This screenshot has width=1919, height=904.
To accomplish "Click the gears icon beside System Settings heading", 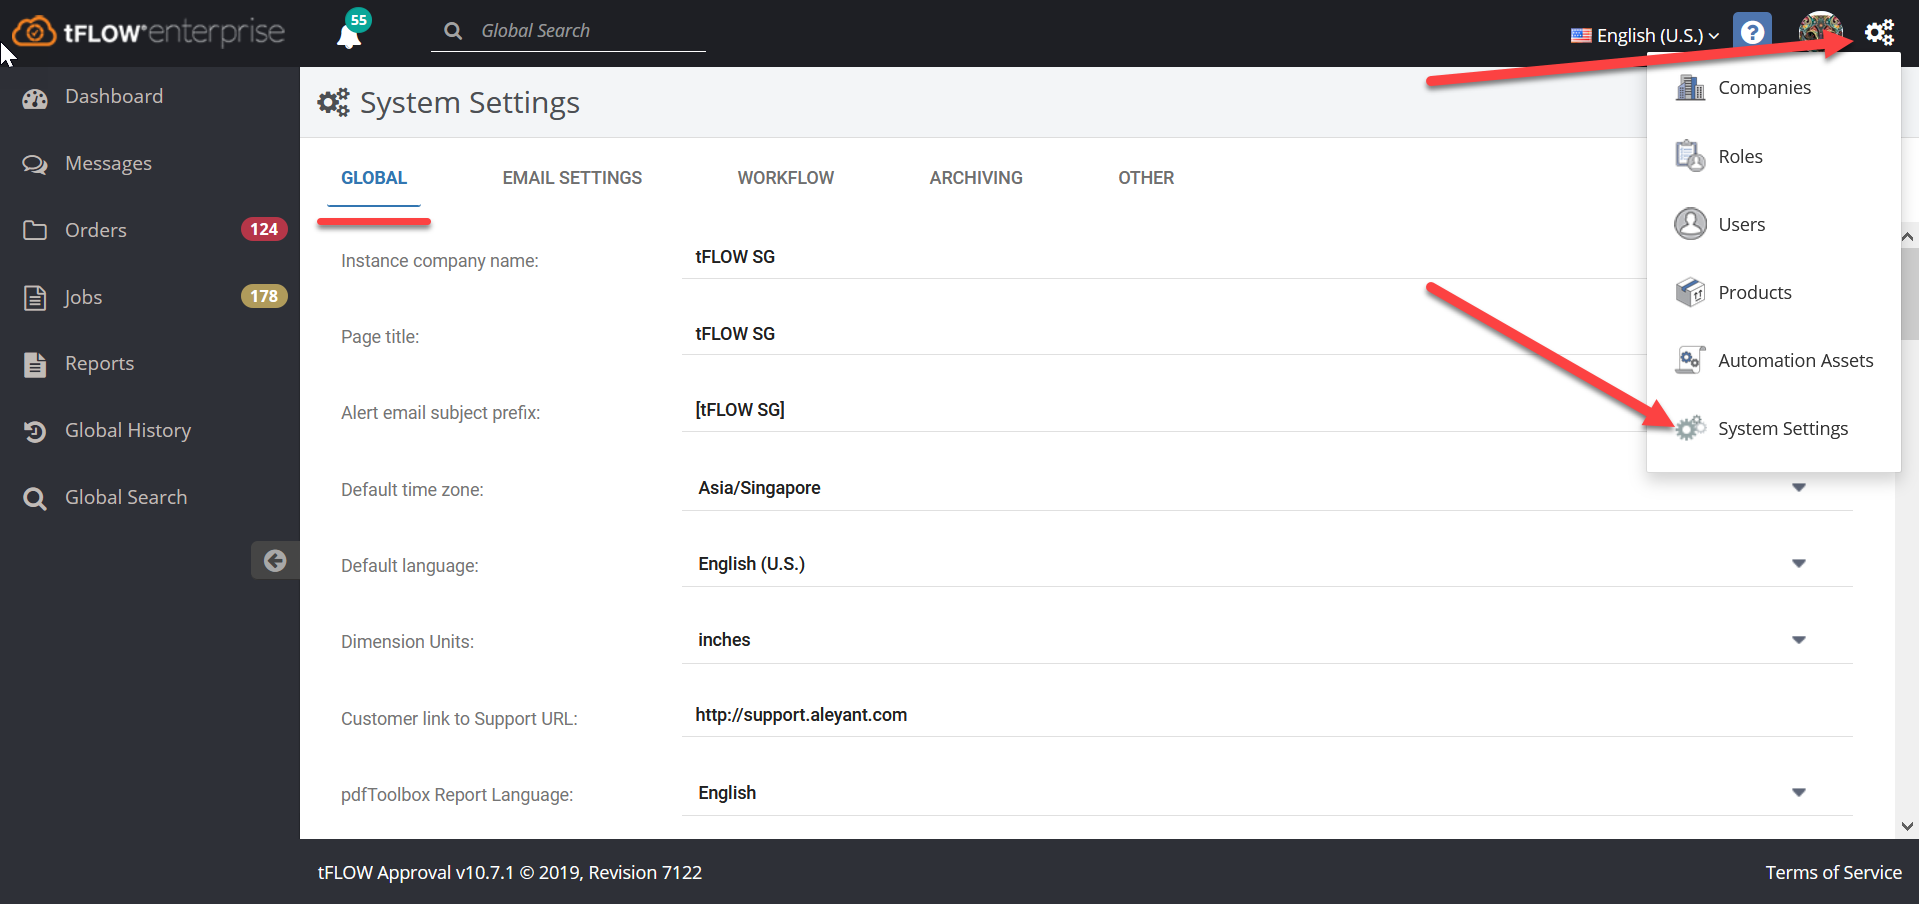I will coord(333,102).
